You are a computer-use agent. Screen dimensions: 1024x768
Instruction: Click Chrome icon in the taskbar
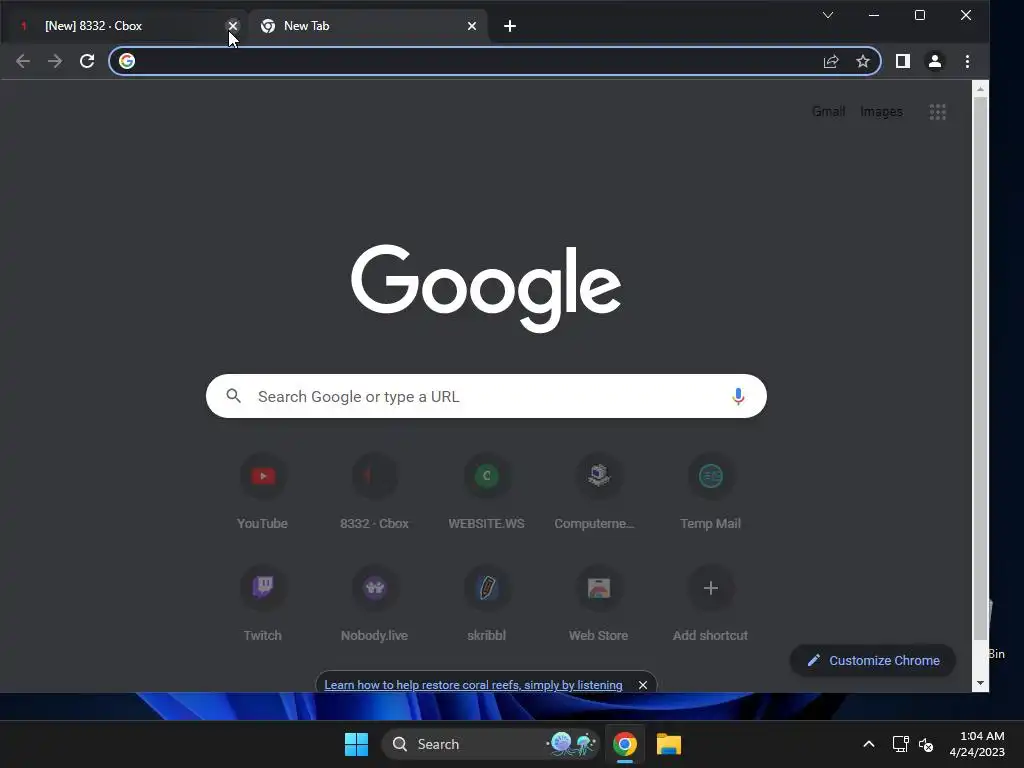tap(625, 744)
